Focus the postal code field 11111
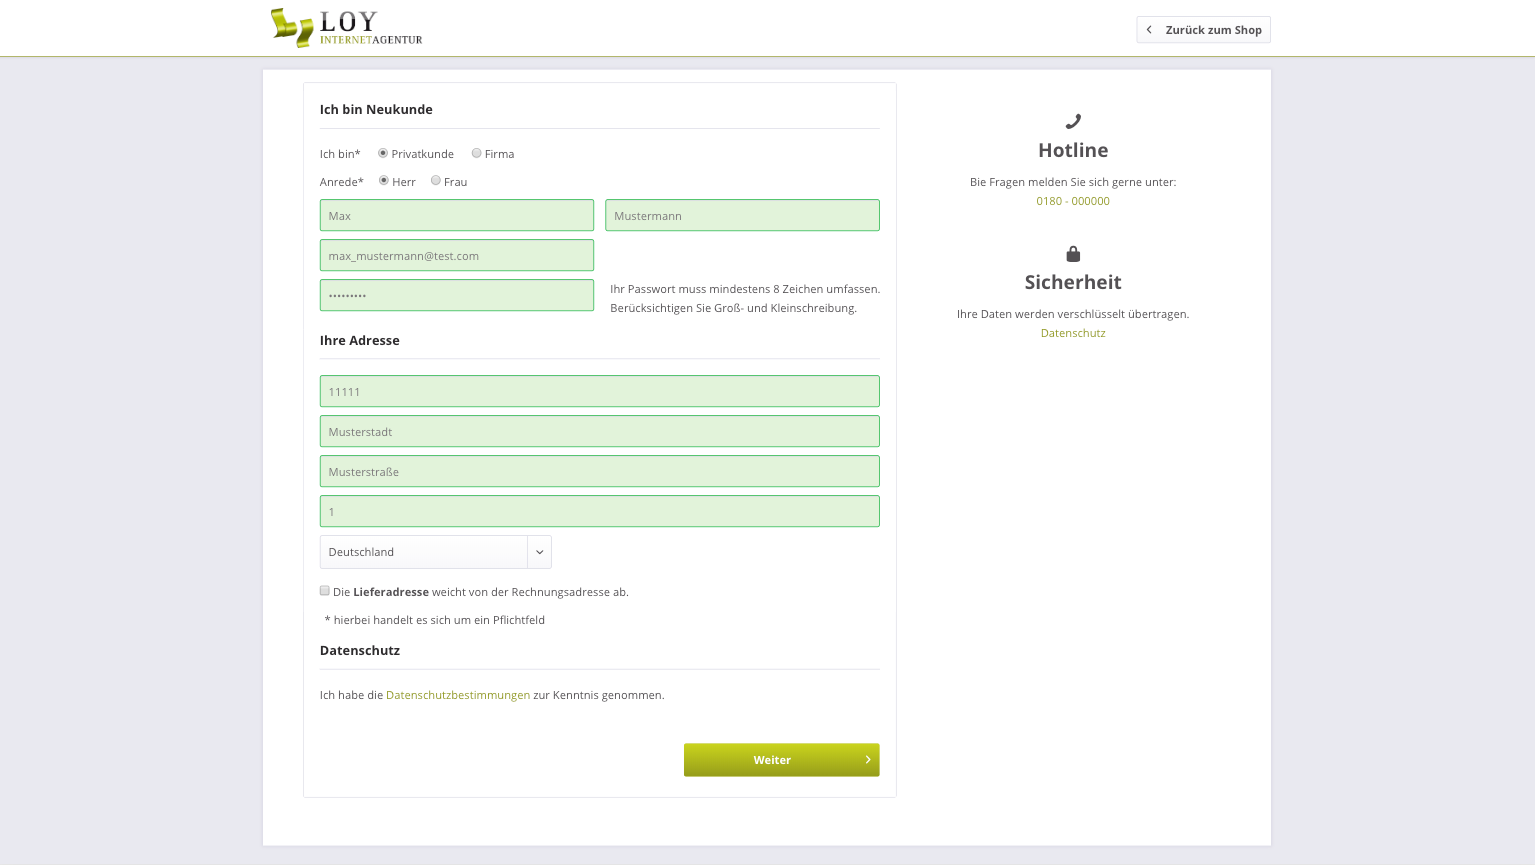 click(x=600, y=391)
